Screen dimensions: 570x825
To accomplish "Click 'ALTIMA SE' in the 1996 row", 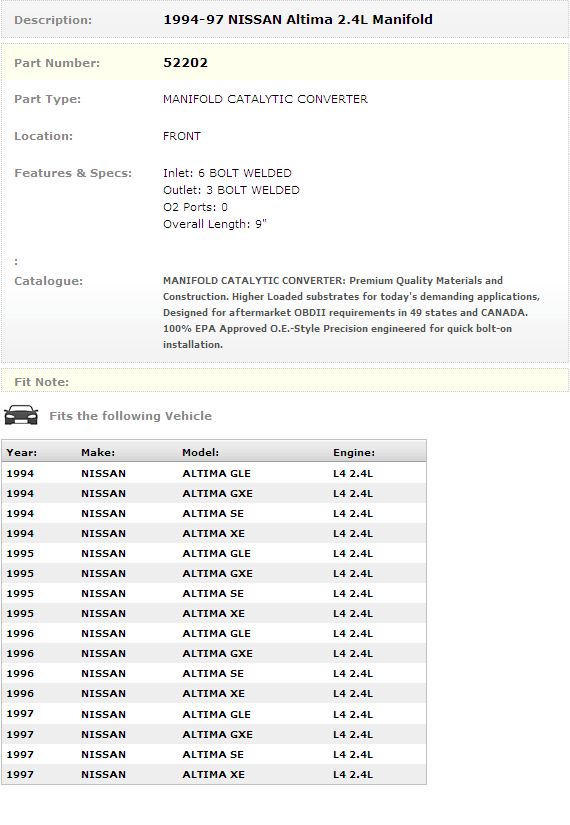I will [x=213, y=673].
